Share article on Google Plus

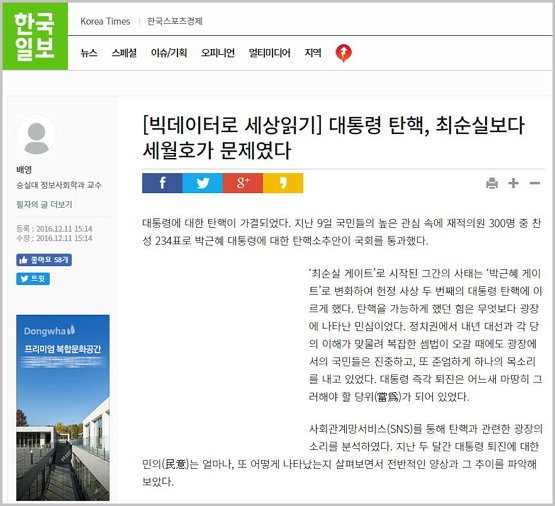tap(243, 183)
